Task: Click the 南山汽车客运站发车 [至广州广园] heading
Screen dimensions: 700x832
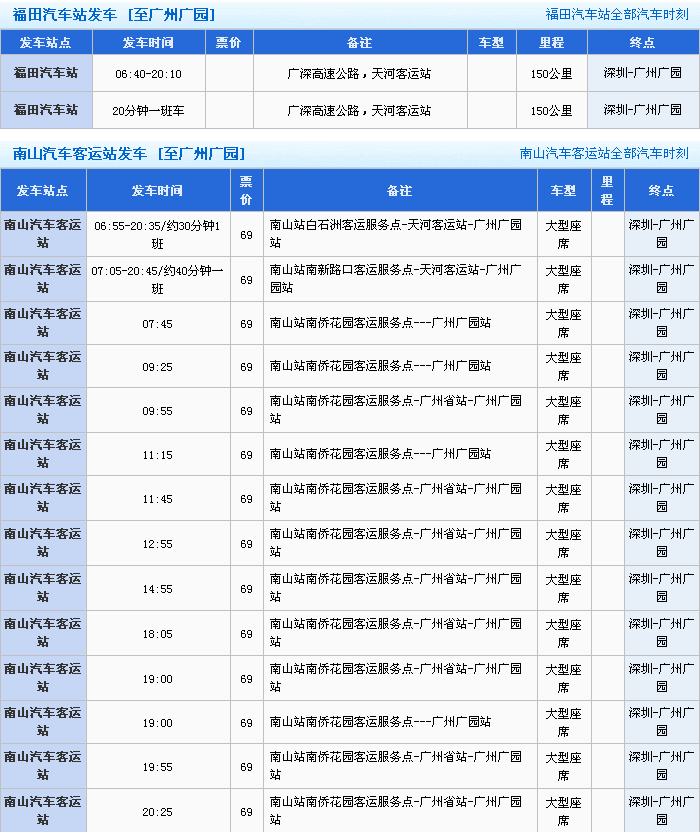Action: click(x=129, y=154)
